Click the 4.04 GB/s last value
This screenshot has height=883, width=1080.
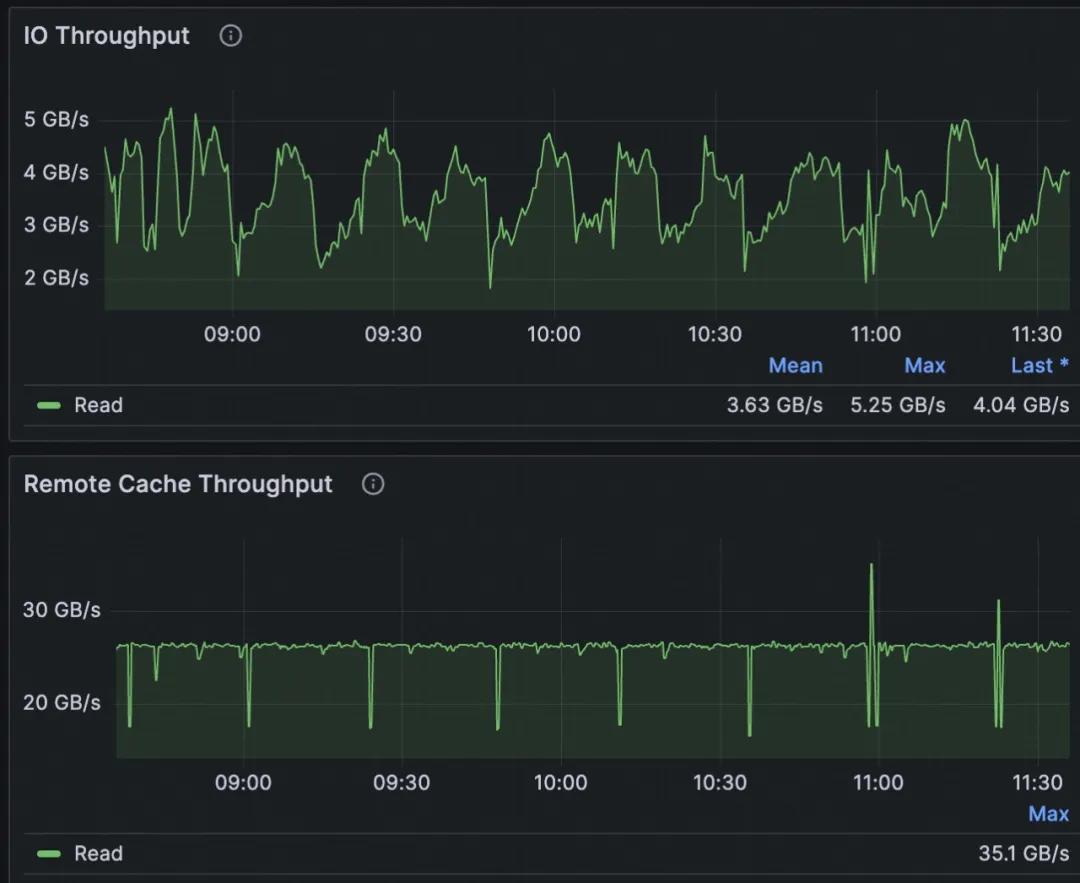point(1020,405)
